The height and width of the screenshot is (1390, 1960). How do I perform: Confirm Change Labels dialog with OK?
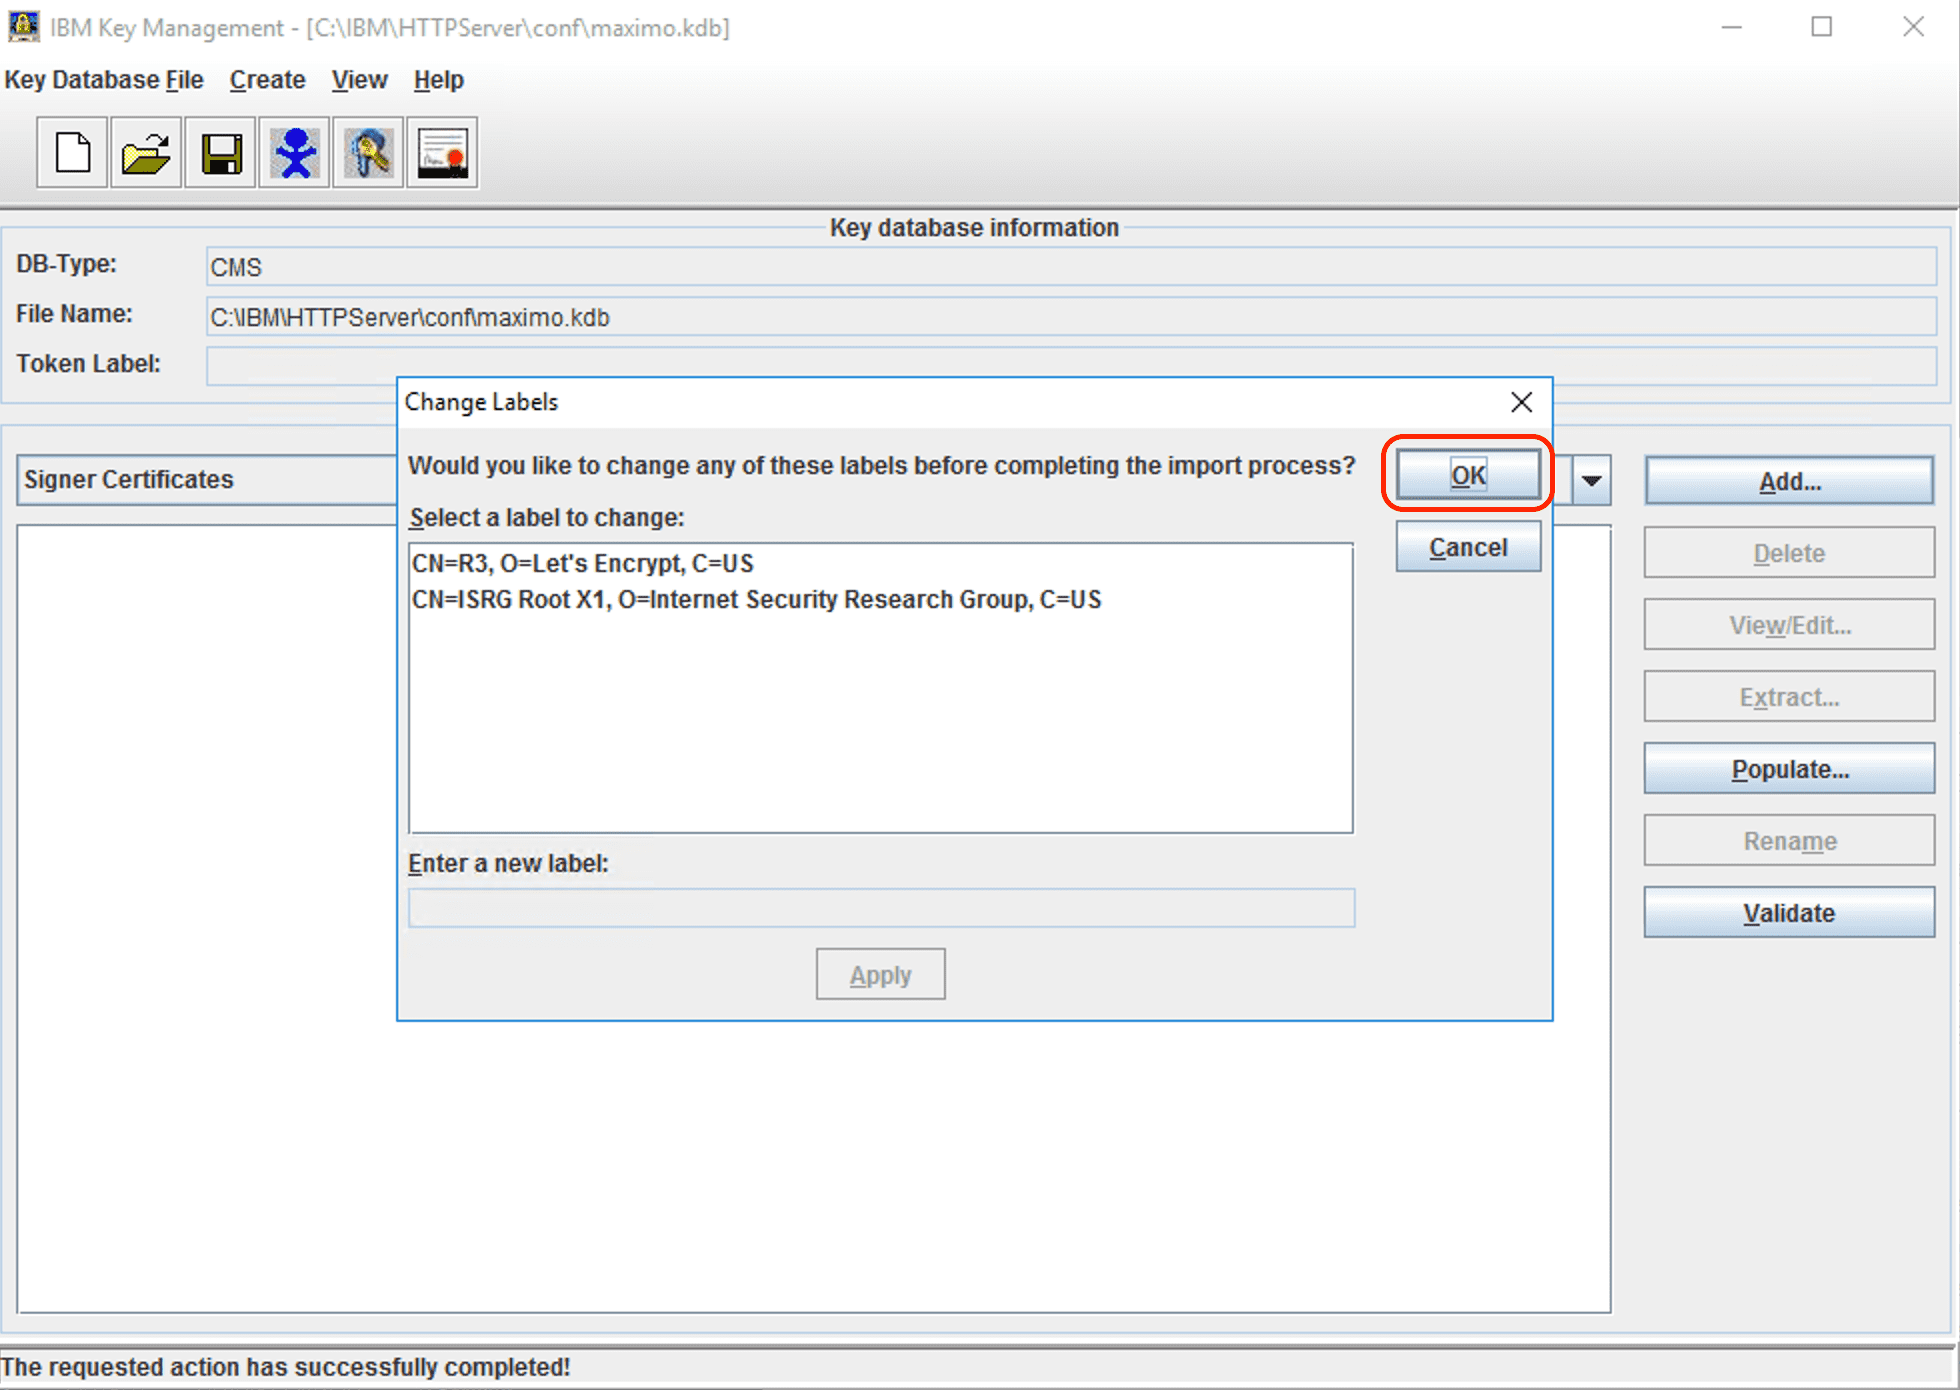pyautogui.click(x=1468, y=475)
